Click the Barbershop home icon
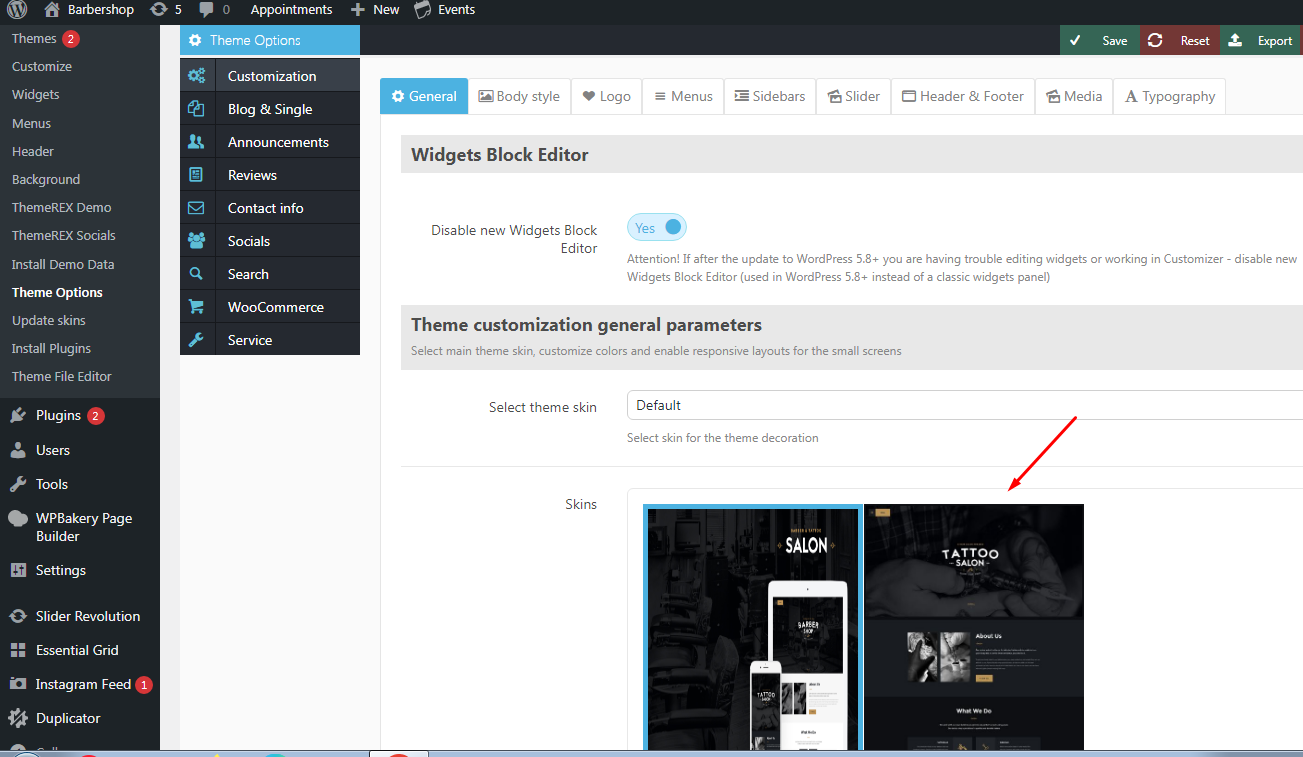Image resolution: width=1303 pixels, height=757 pixels. pos(53,10)
